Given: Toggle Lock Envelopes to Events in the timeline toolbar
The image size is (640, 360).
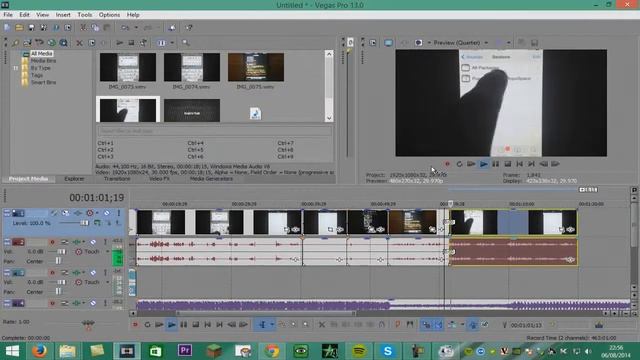Looking at the screenshot, I should point(473,325).
